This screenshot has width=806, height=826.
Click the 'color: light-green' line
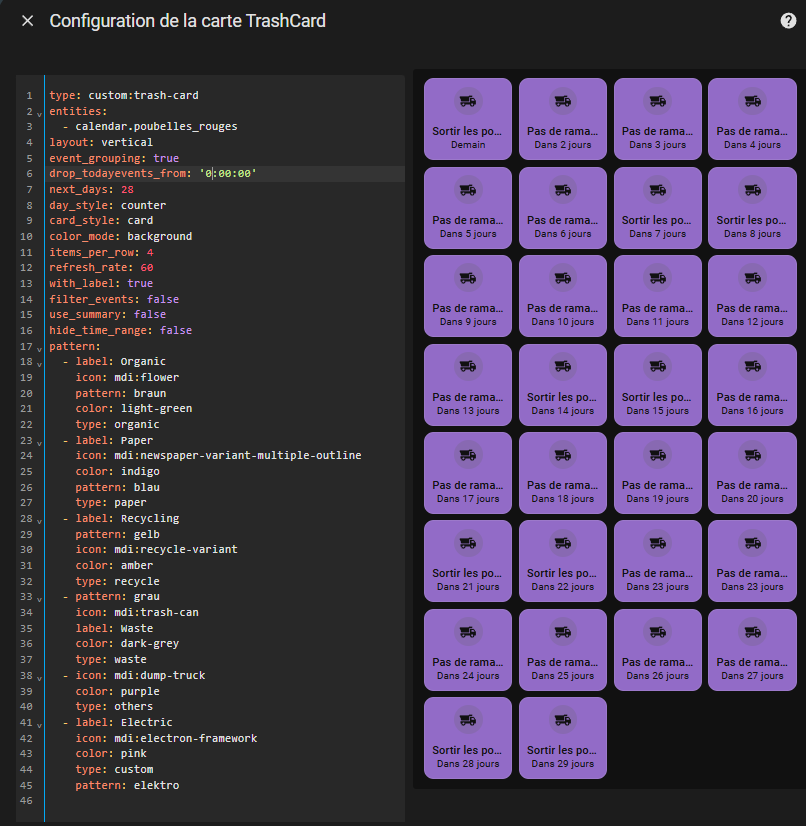coord(134,408)
